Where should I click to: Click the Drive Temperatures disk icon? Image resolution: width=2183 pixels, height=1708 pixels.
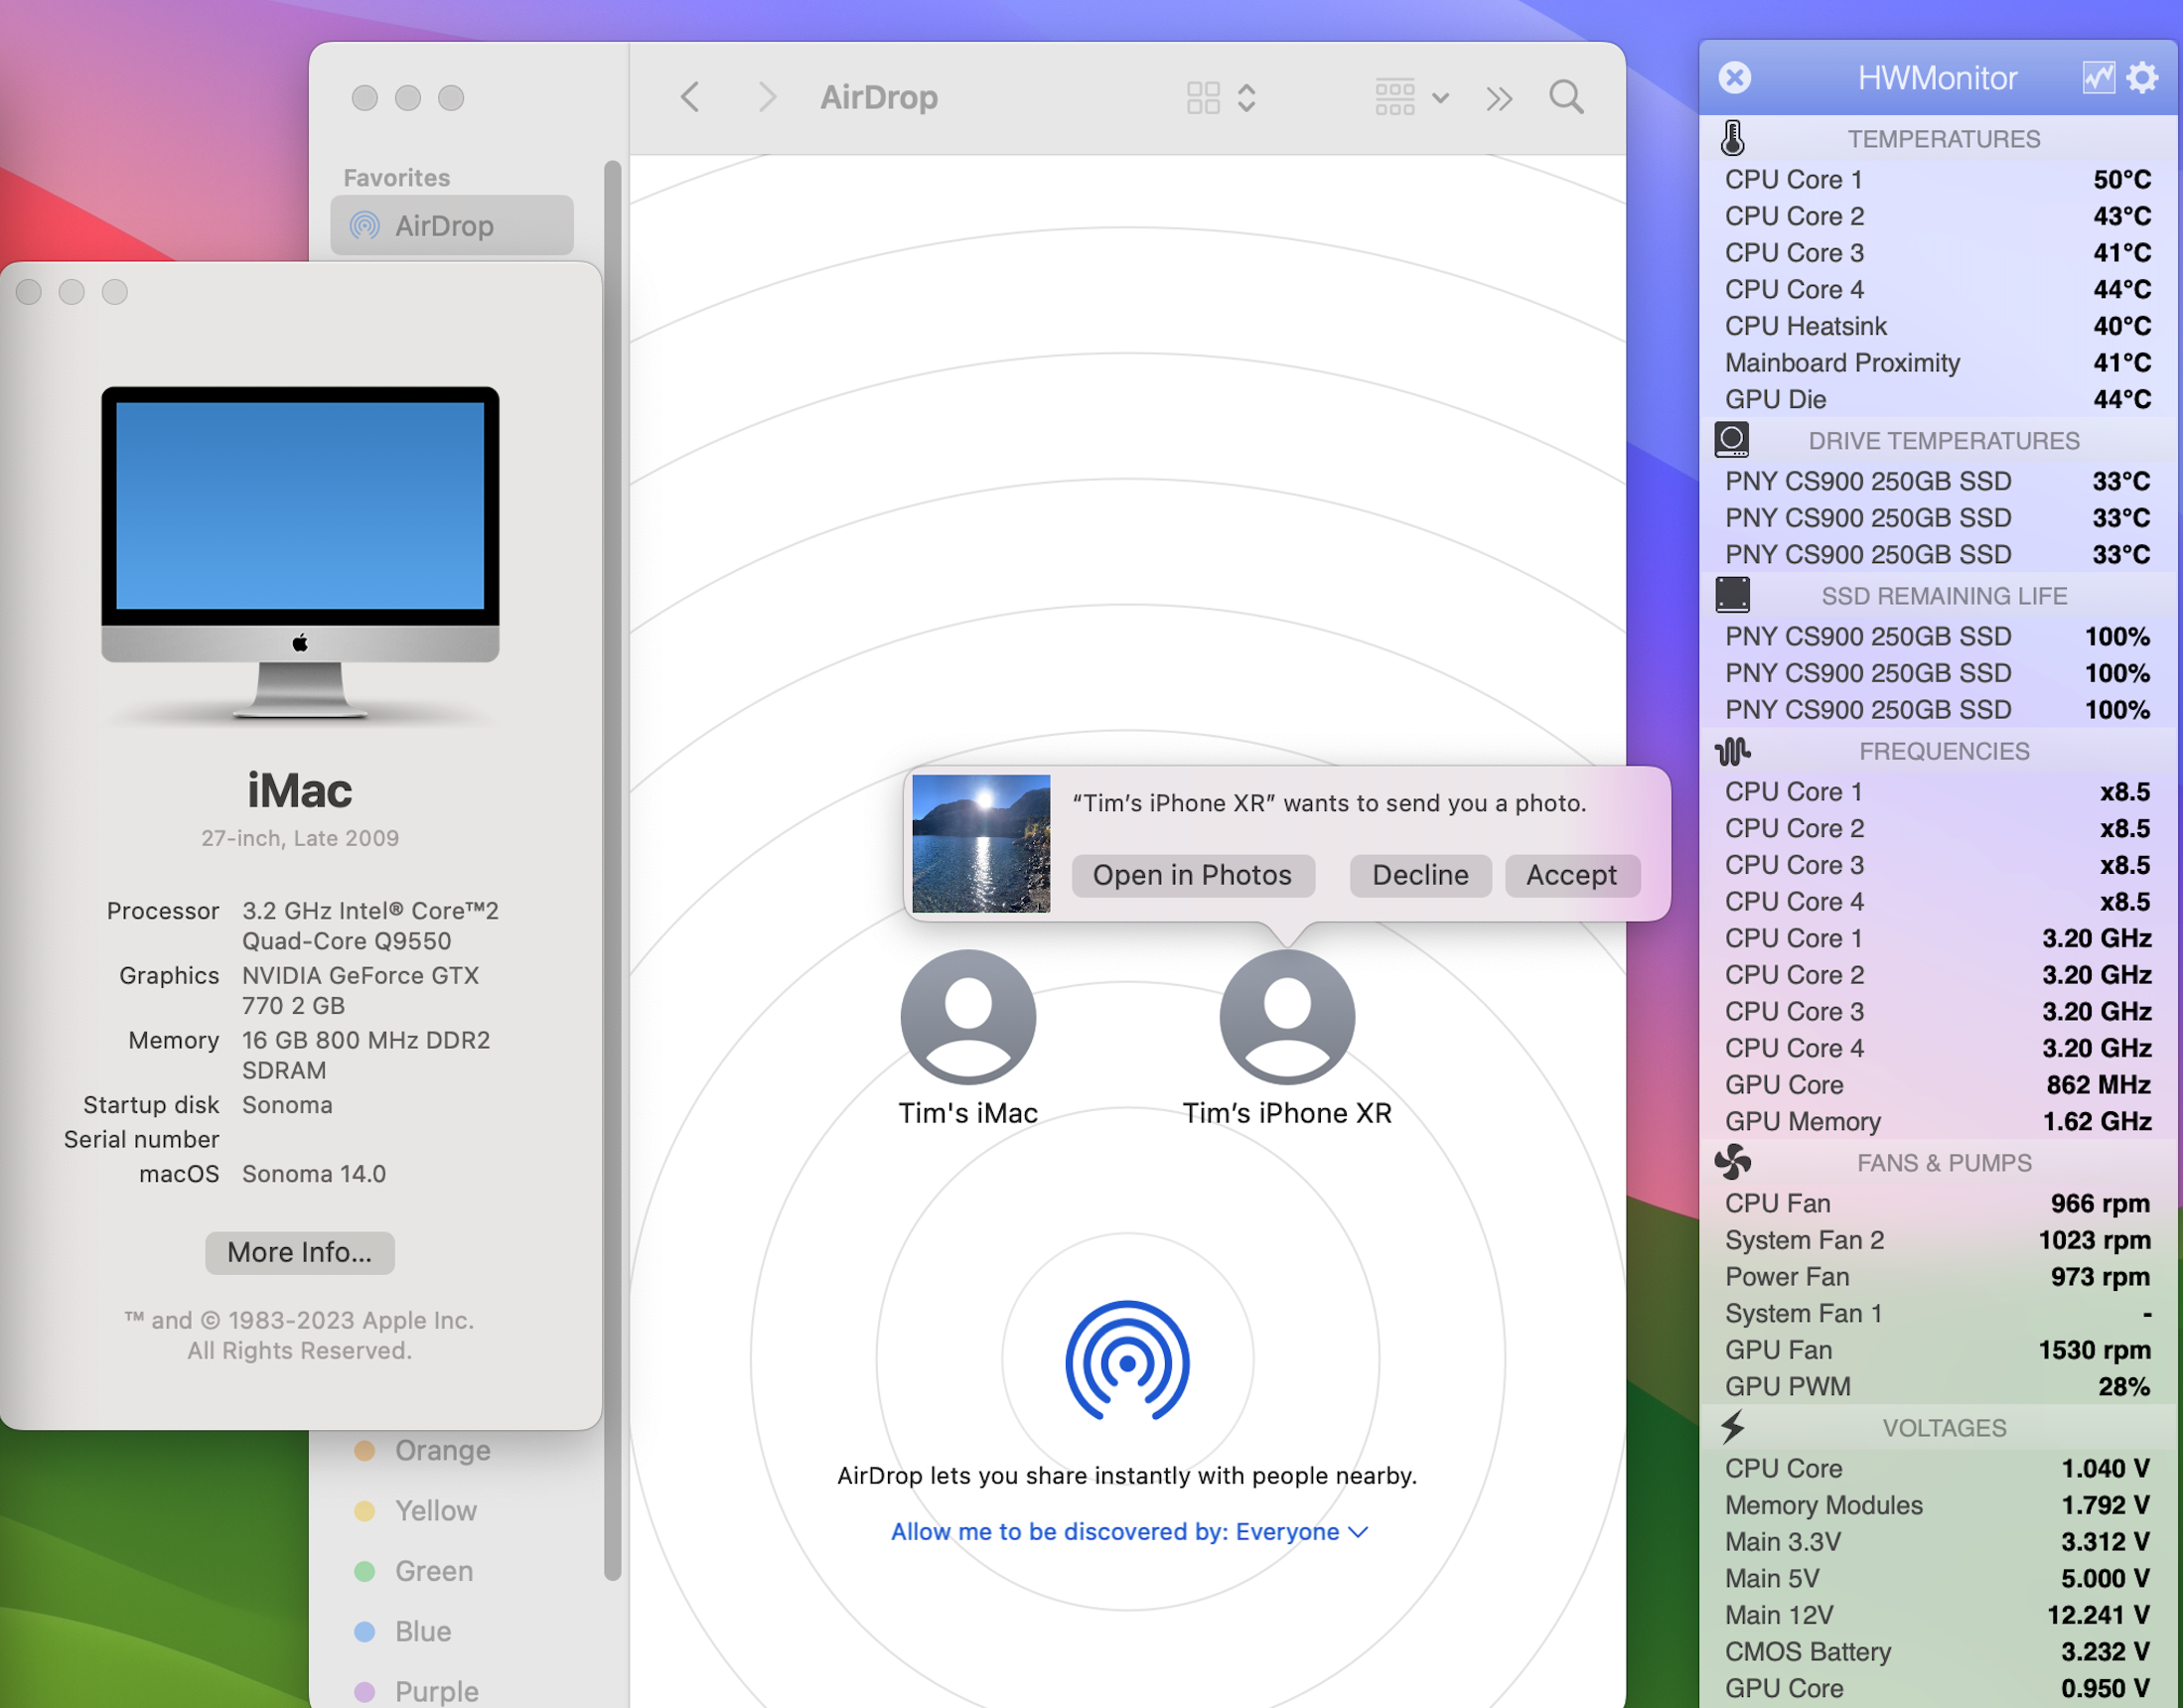[x=1732, y=439]
